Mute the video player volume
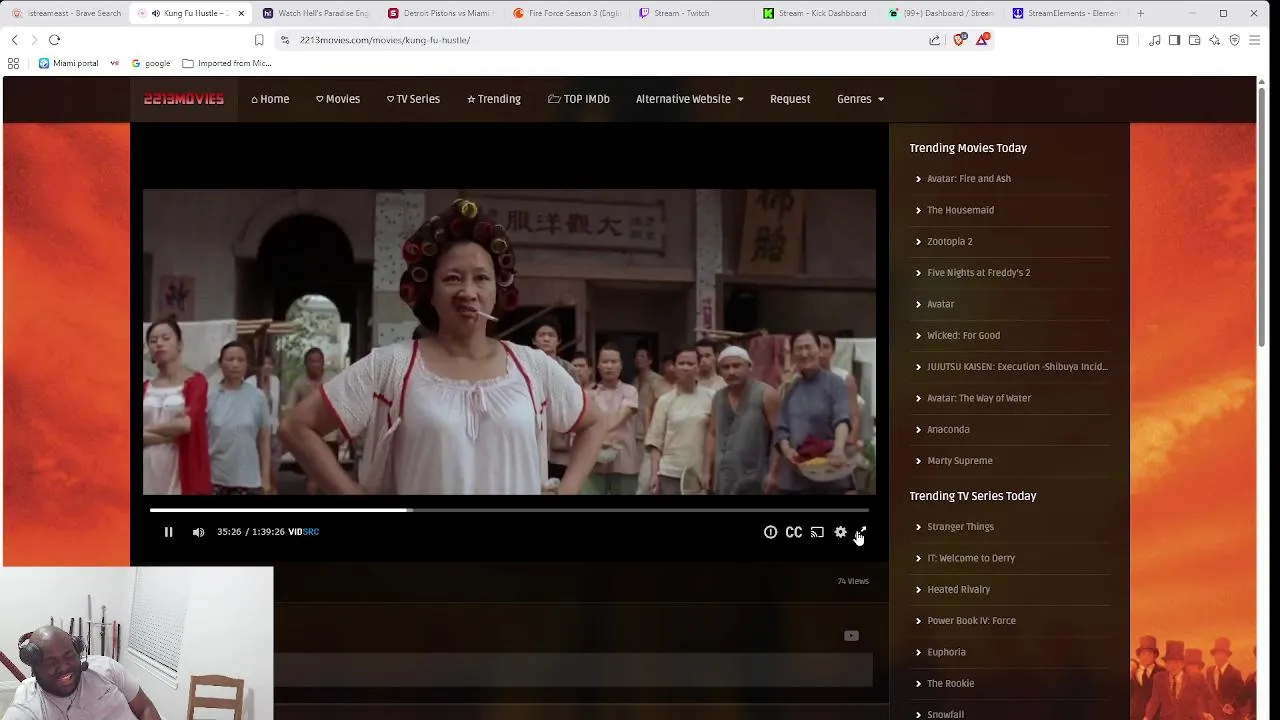 click(198, 532)
